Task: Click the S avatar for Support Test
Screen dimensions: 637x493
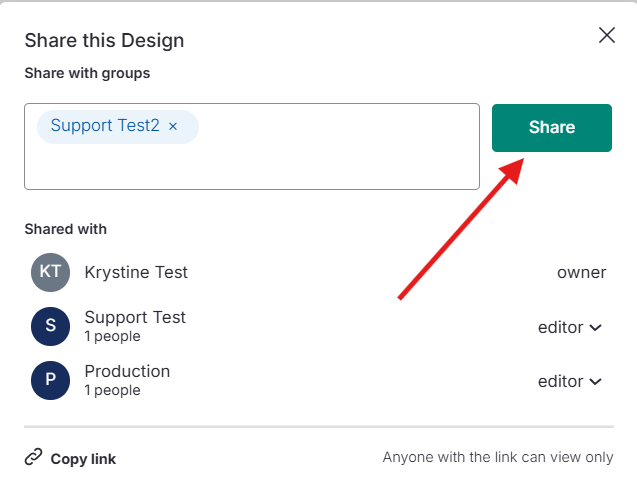Action: coord(50,326)
